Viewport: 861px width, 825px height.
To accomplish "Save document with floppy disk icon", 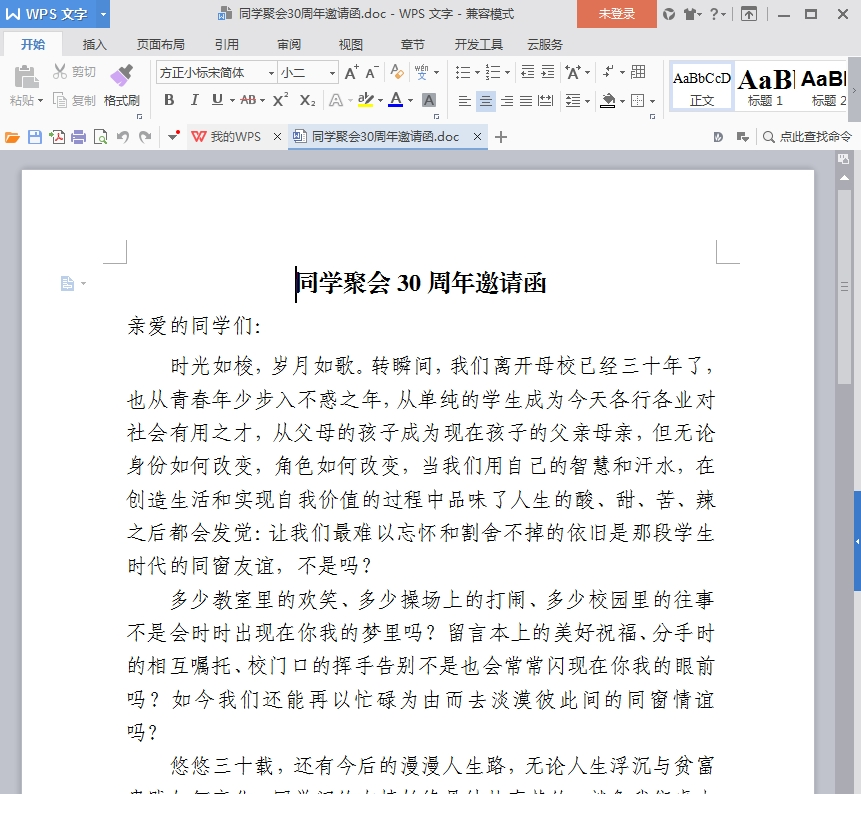I will [x=35, y=137].
